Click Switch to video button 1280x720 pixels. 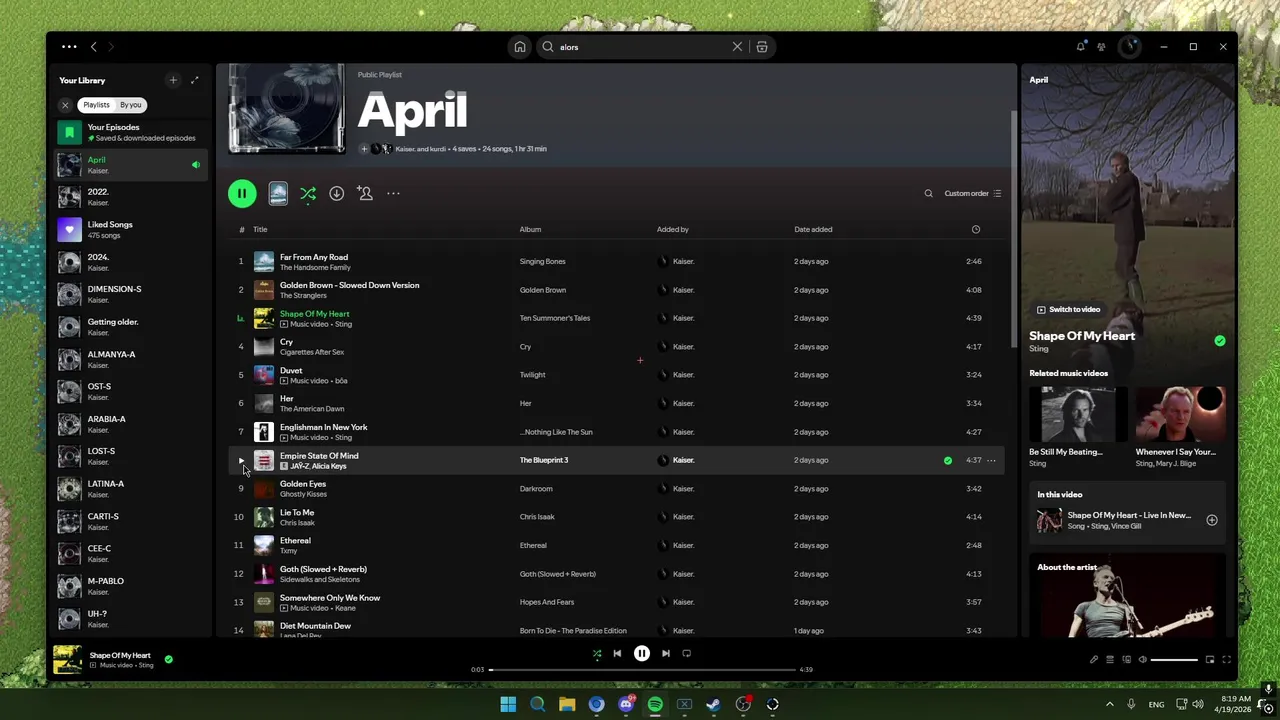tap(1068, 310)
